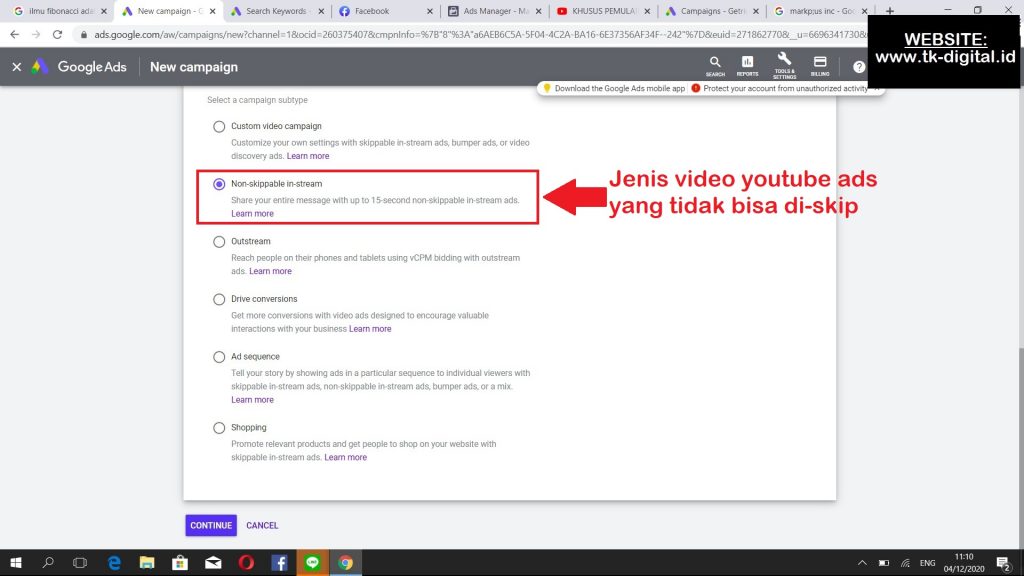Viewport: 1024px width, 576px height.
Task: Click Learn more under Non-skippable in-stream
Action: (252, 214)
